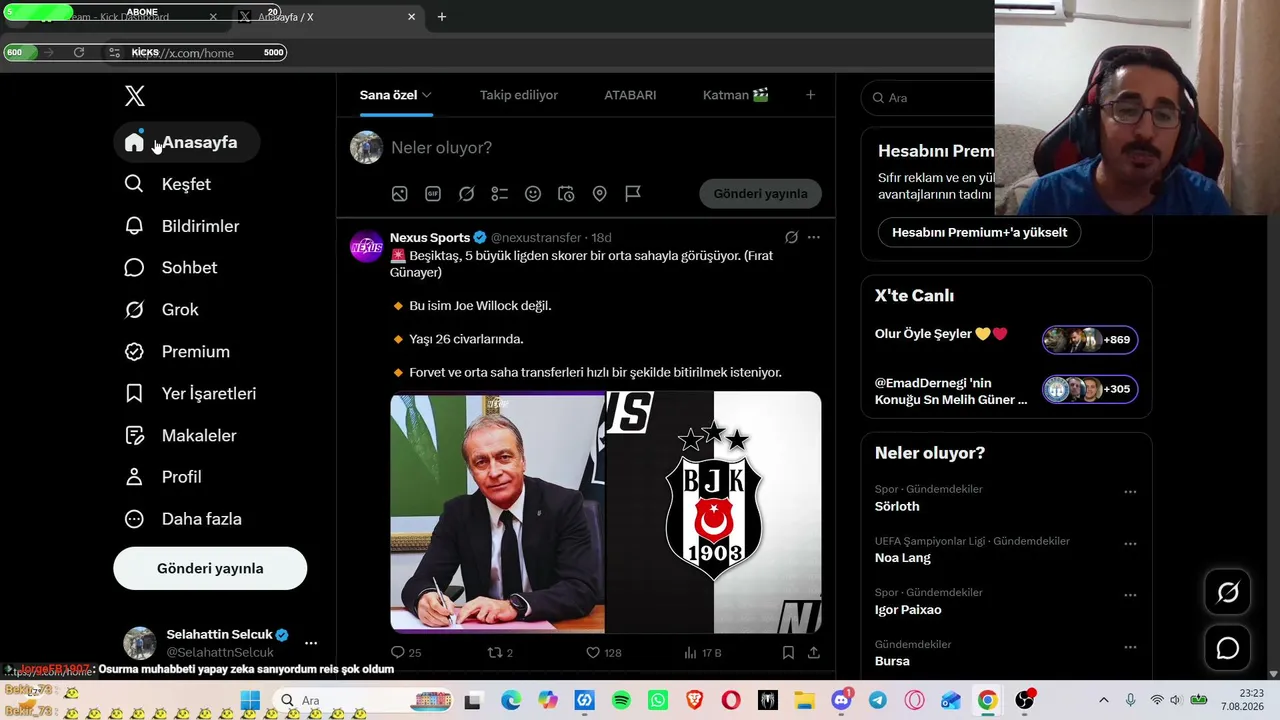Image resolution: width=1280 pixels, height=720 pixels.
Task: Open the emoji picker in composer
Action: click(x=533, y=194)
